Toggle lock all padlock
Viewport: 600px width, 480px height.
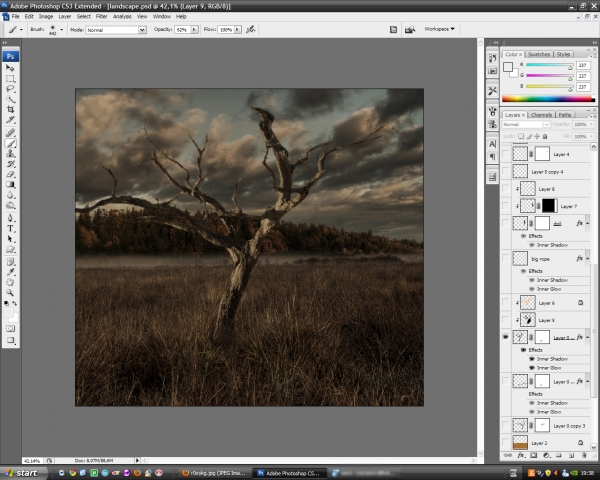click(x=545, y=136)
